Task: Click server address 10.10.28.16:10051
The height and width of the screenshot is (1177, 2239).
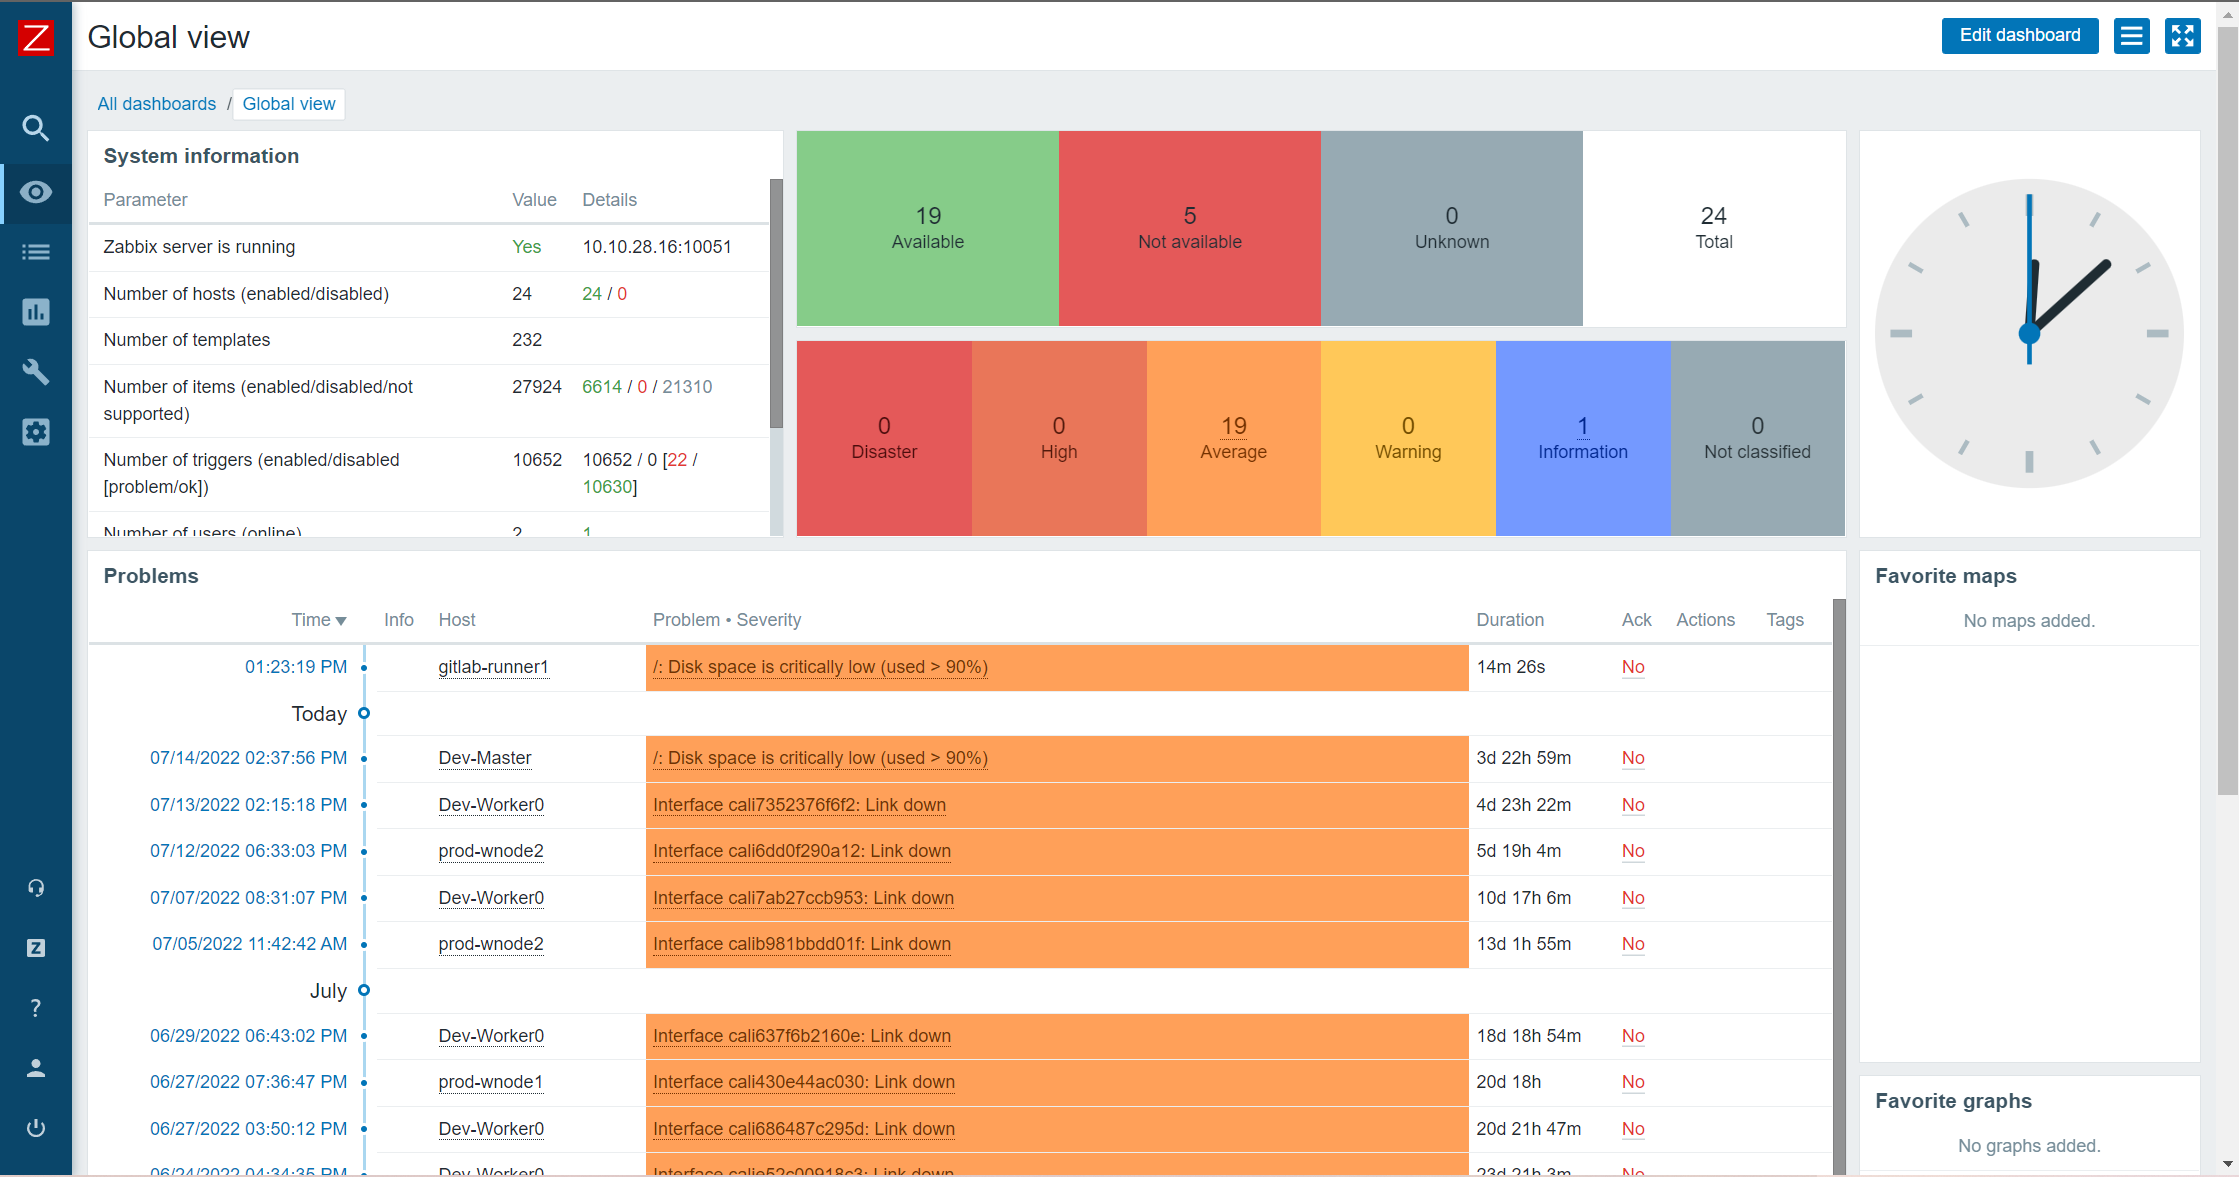Action: click(657, 247)
